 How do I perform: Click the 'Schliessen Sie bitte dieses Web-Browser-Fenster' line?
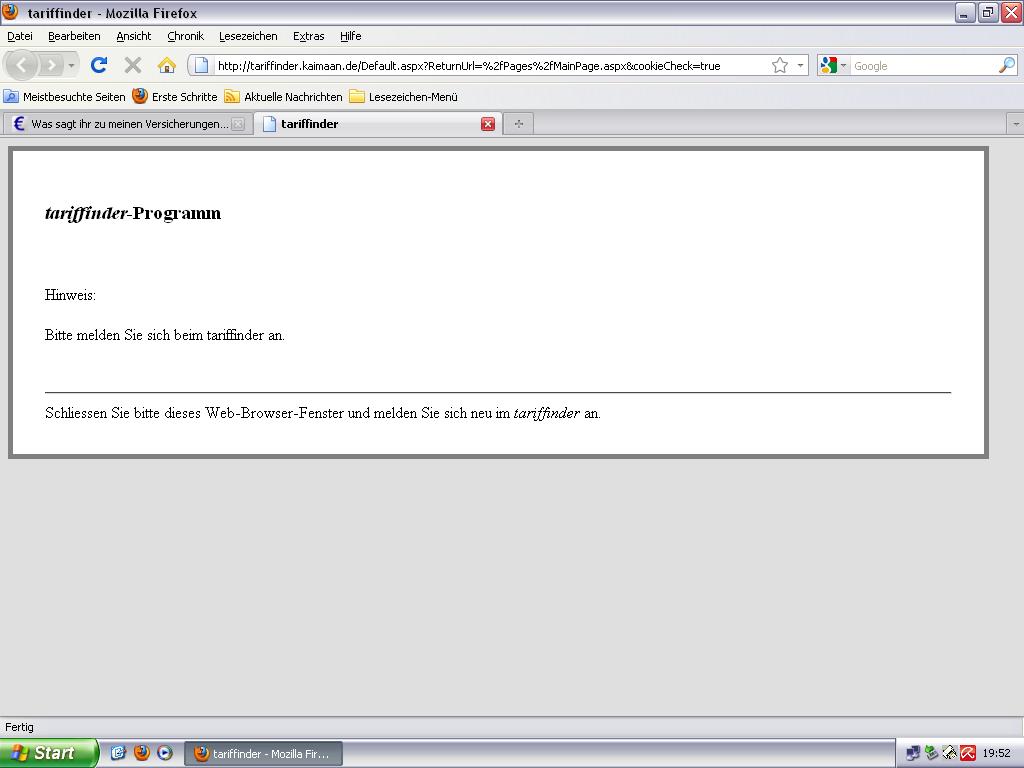323,413
